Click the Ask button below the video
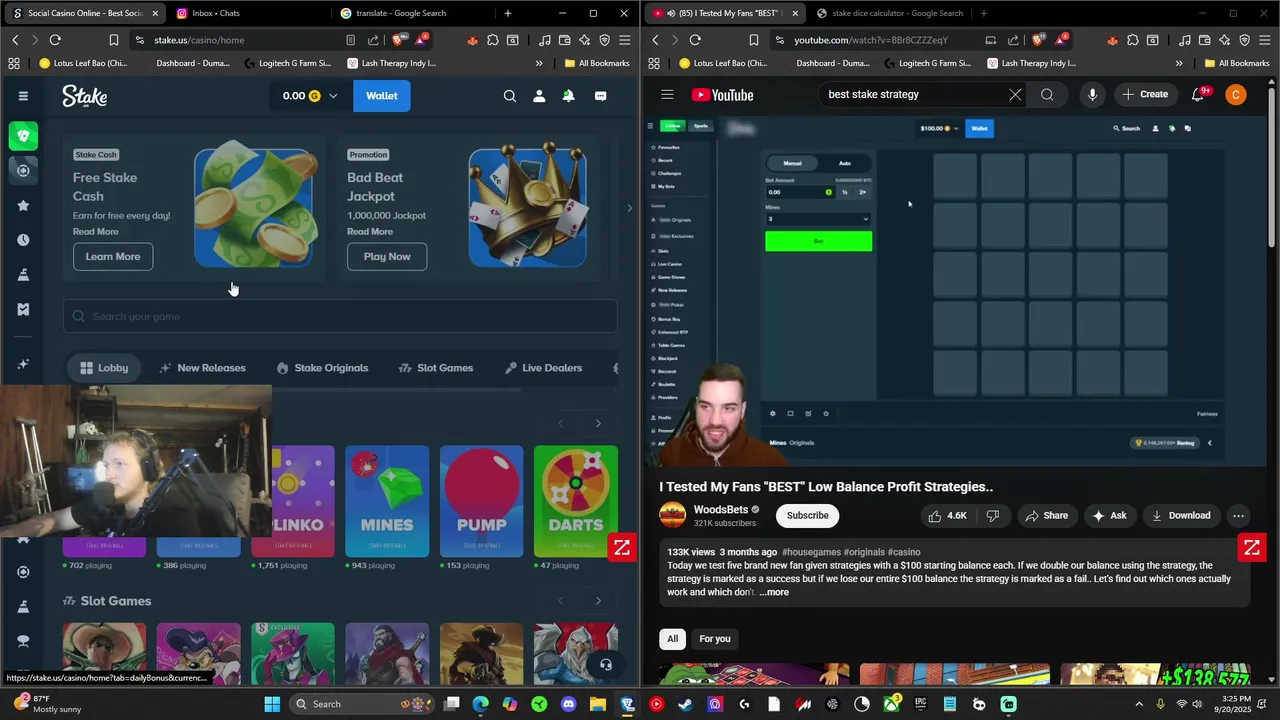 click(1109, 516)
